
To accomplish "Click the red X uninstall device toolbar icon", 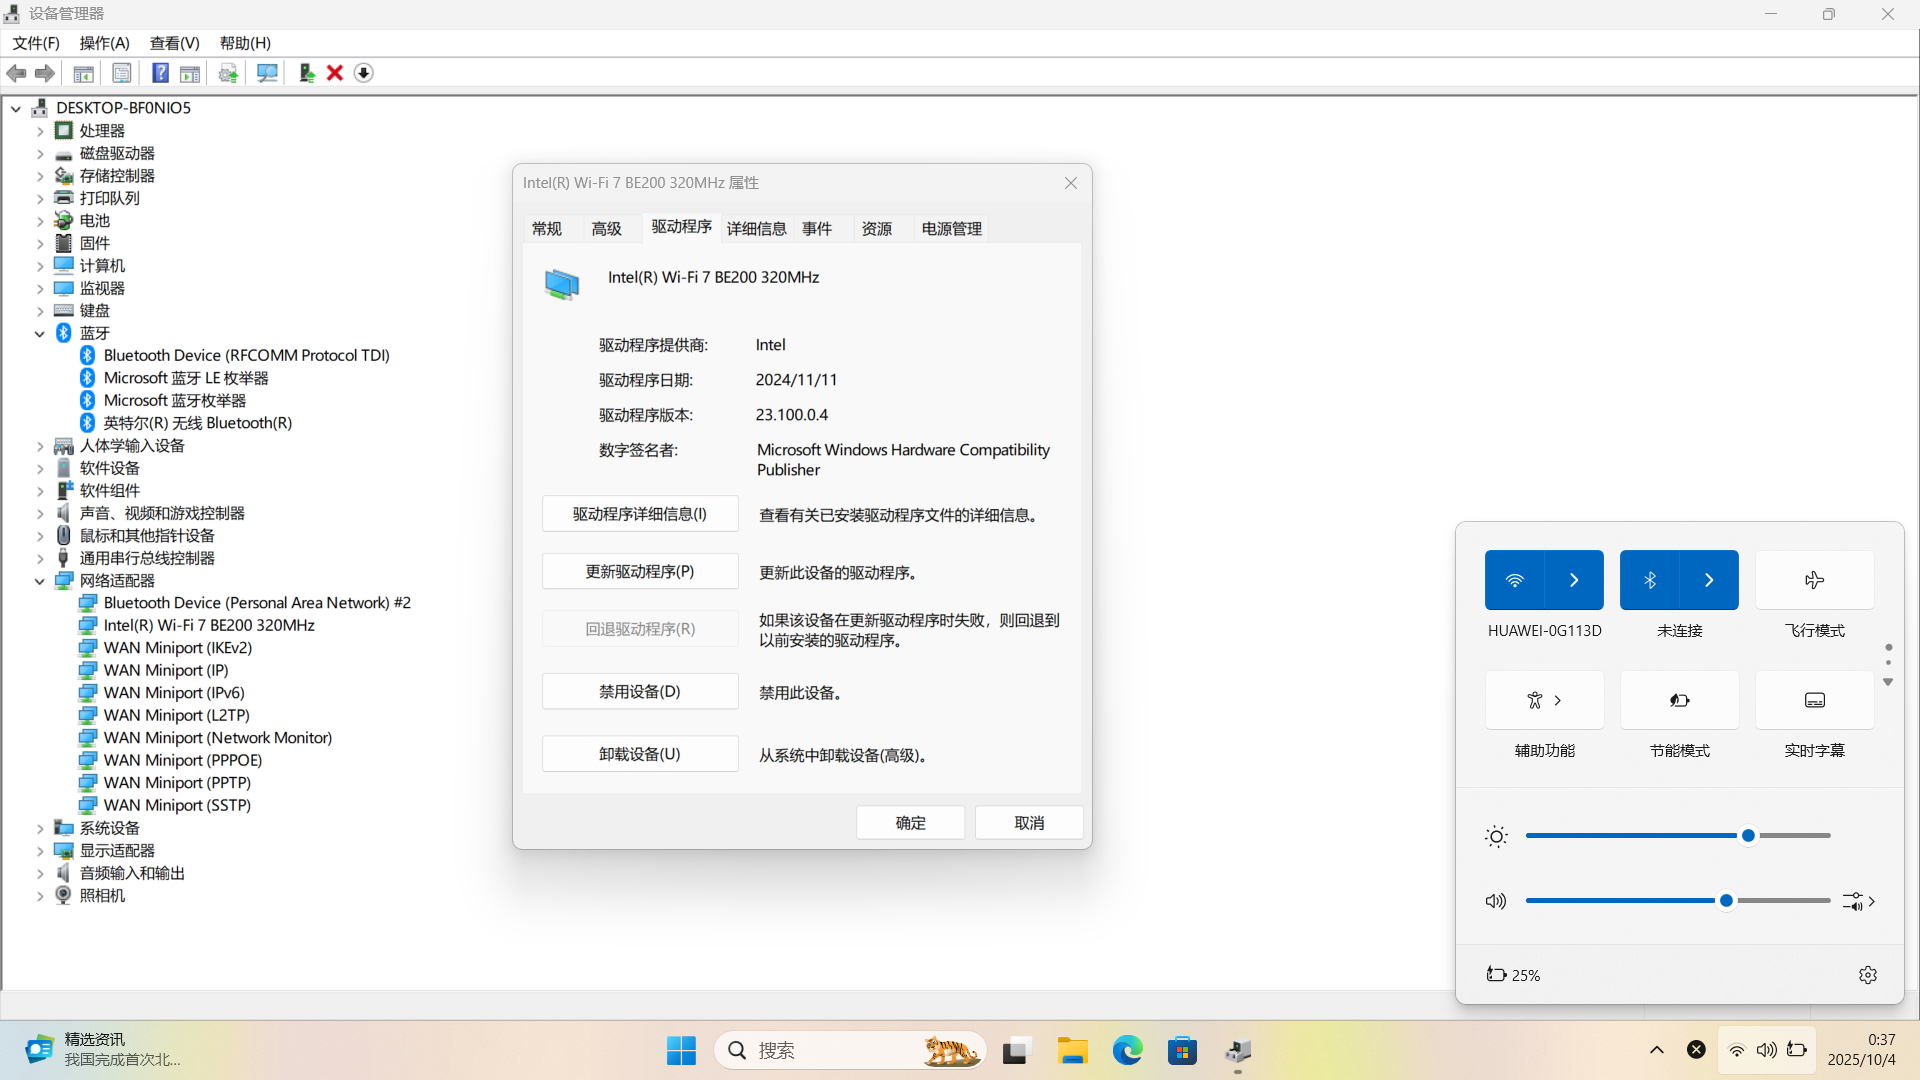I will [335, 73].
